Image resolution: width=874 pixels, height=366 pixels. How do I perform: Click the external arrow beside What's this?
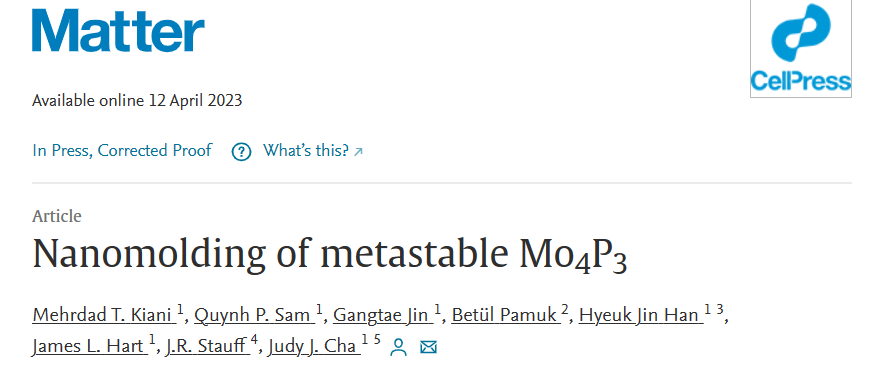[358, 152]
